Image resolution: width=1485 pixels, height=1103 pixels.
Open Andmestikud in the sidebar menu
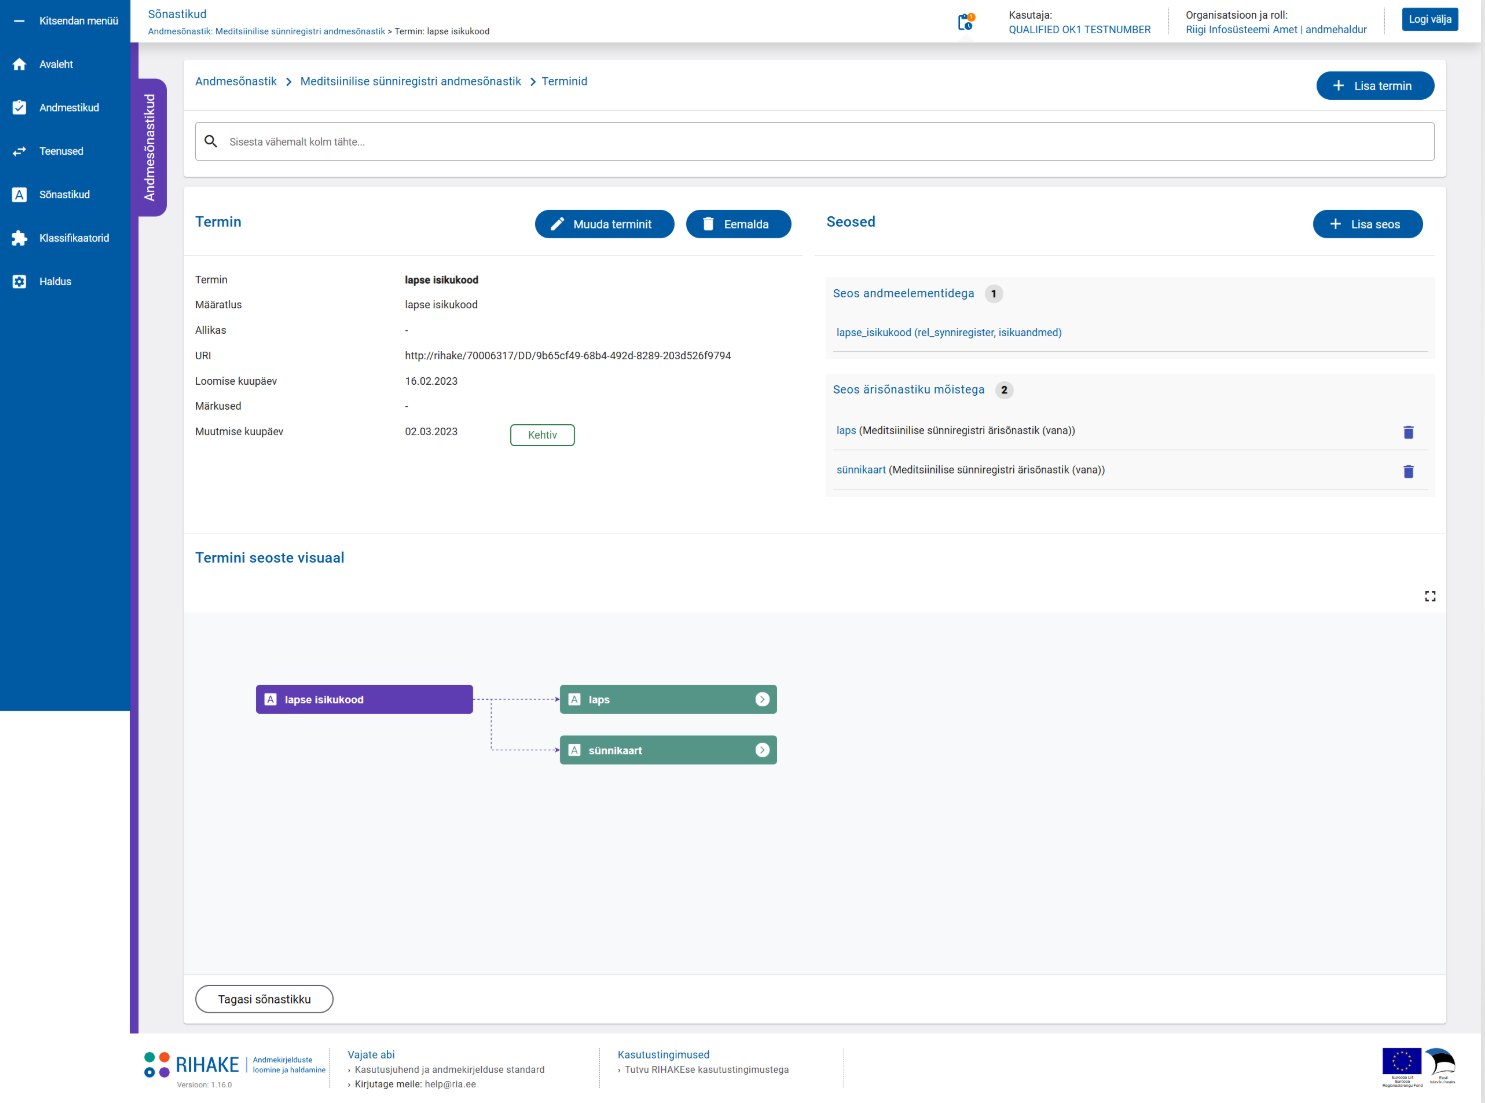point(68,108)
